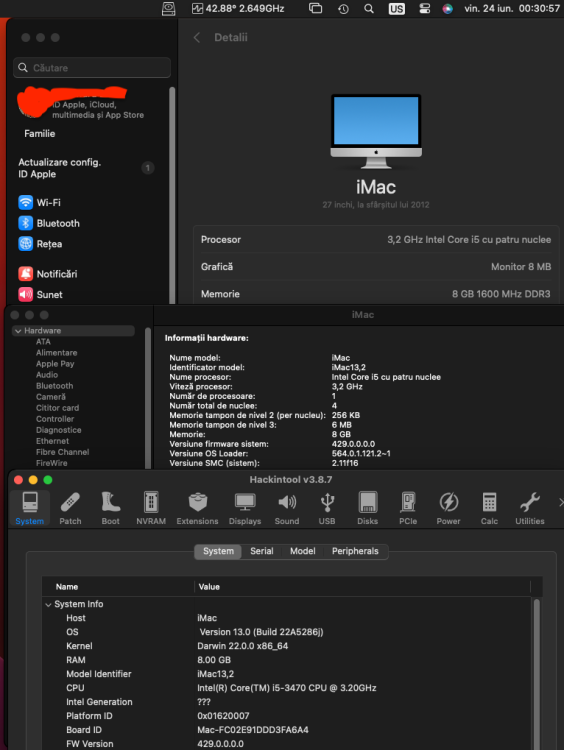Open the System tool in Hackintool toolbar
The height and width of the screenshot is (750, 564).
(30, 508)
